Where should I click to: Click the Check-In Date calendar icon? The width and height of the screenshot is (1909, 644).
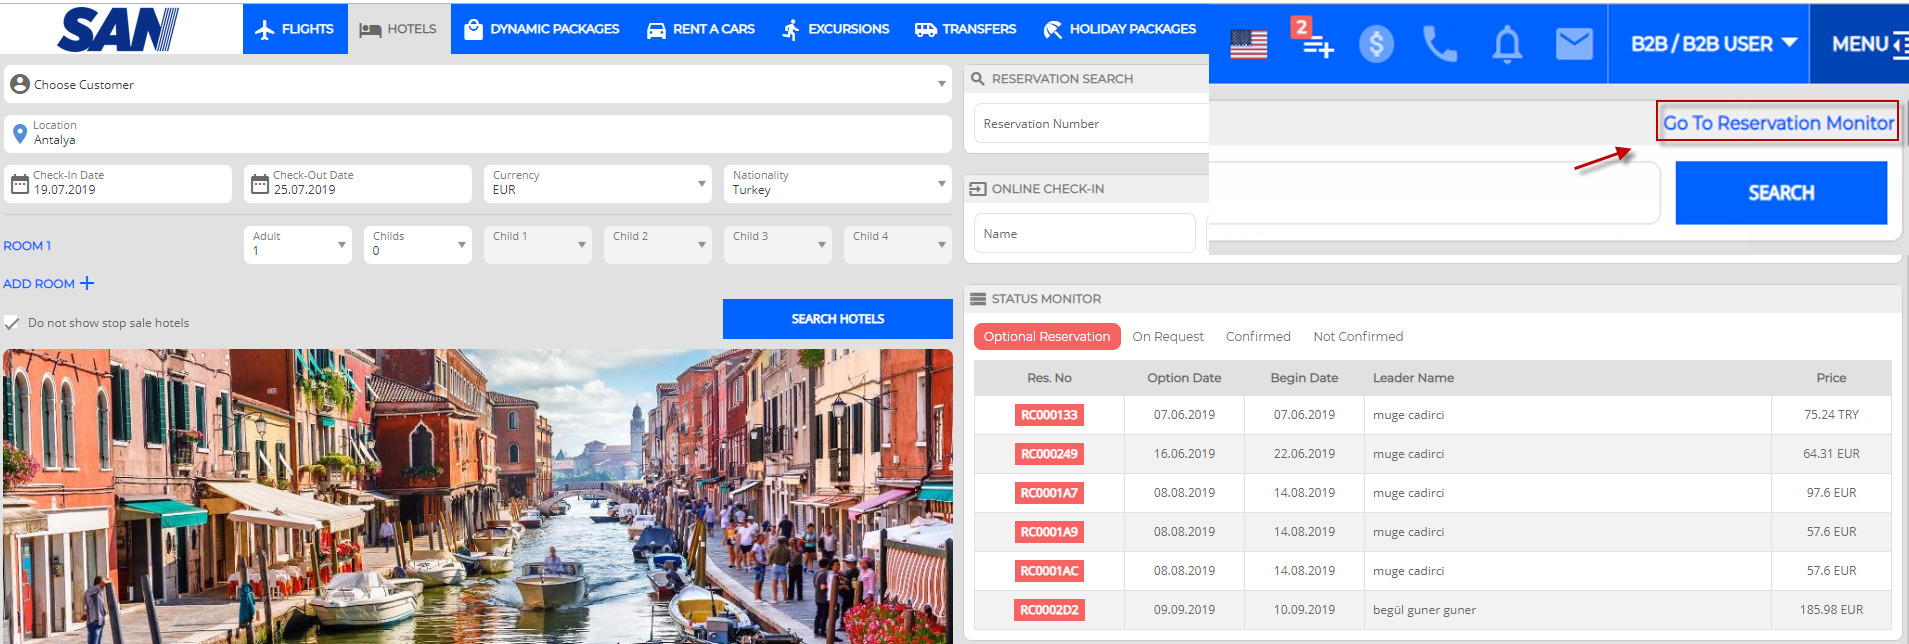20,184
